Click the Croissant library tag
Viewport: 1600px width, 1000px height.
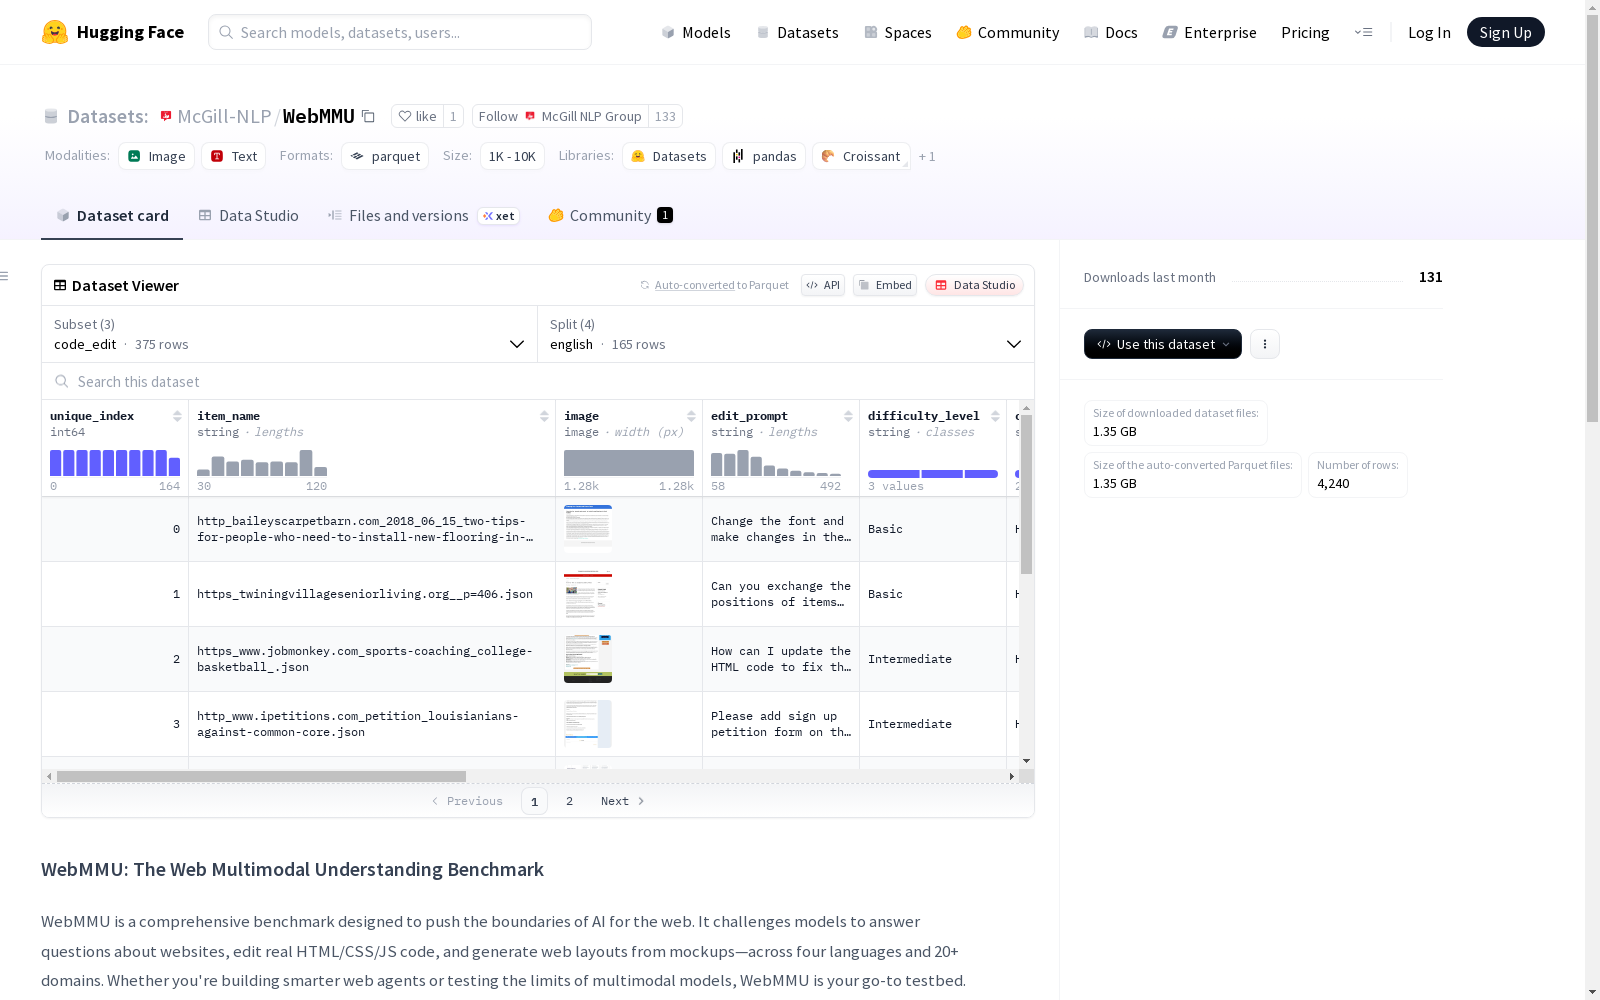pyautogui.click(x=861, y=156)
